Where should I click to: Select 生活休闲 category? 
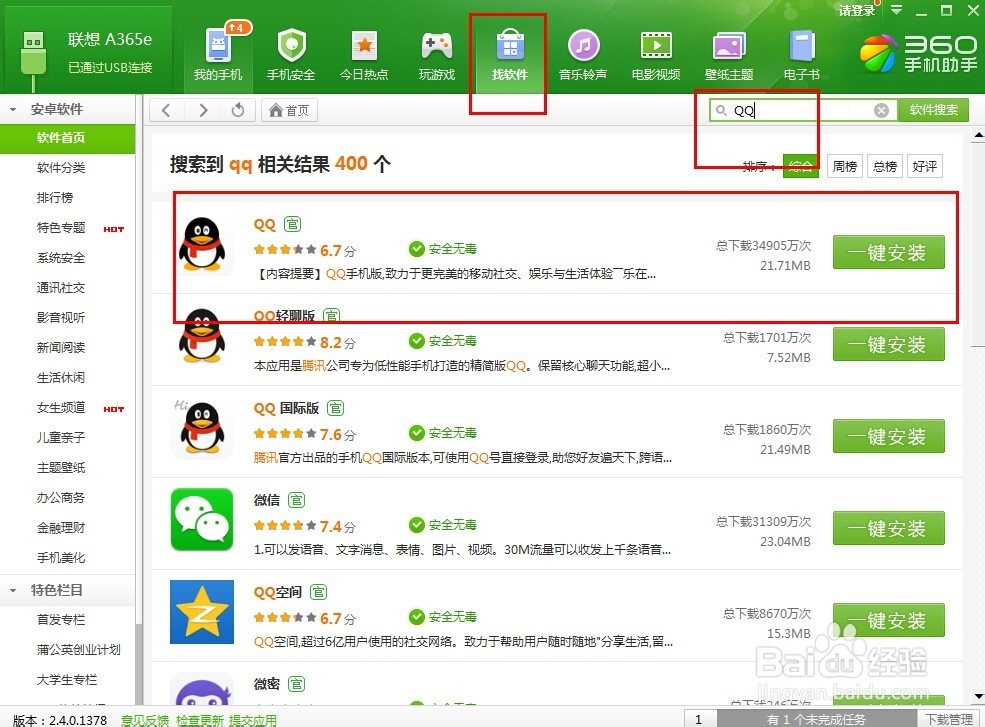coord(61,378)
